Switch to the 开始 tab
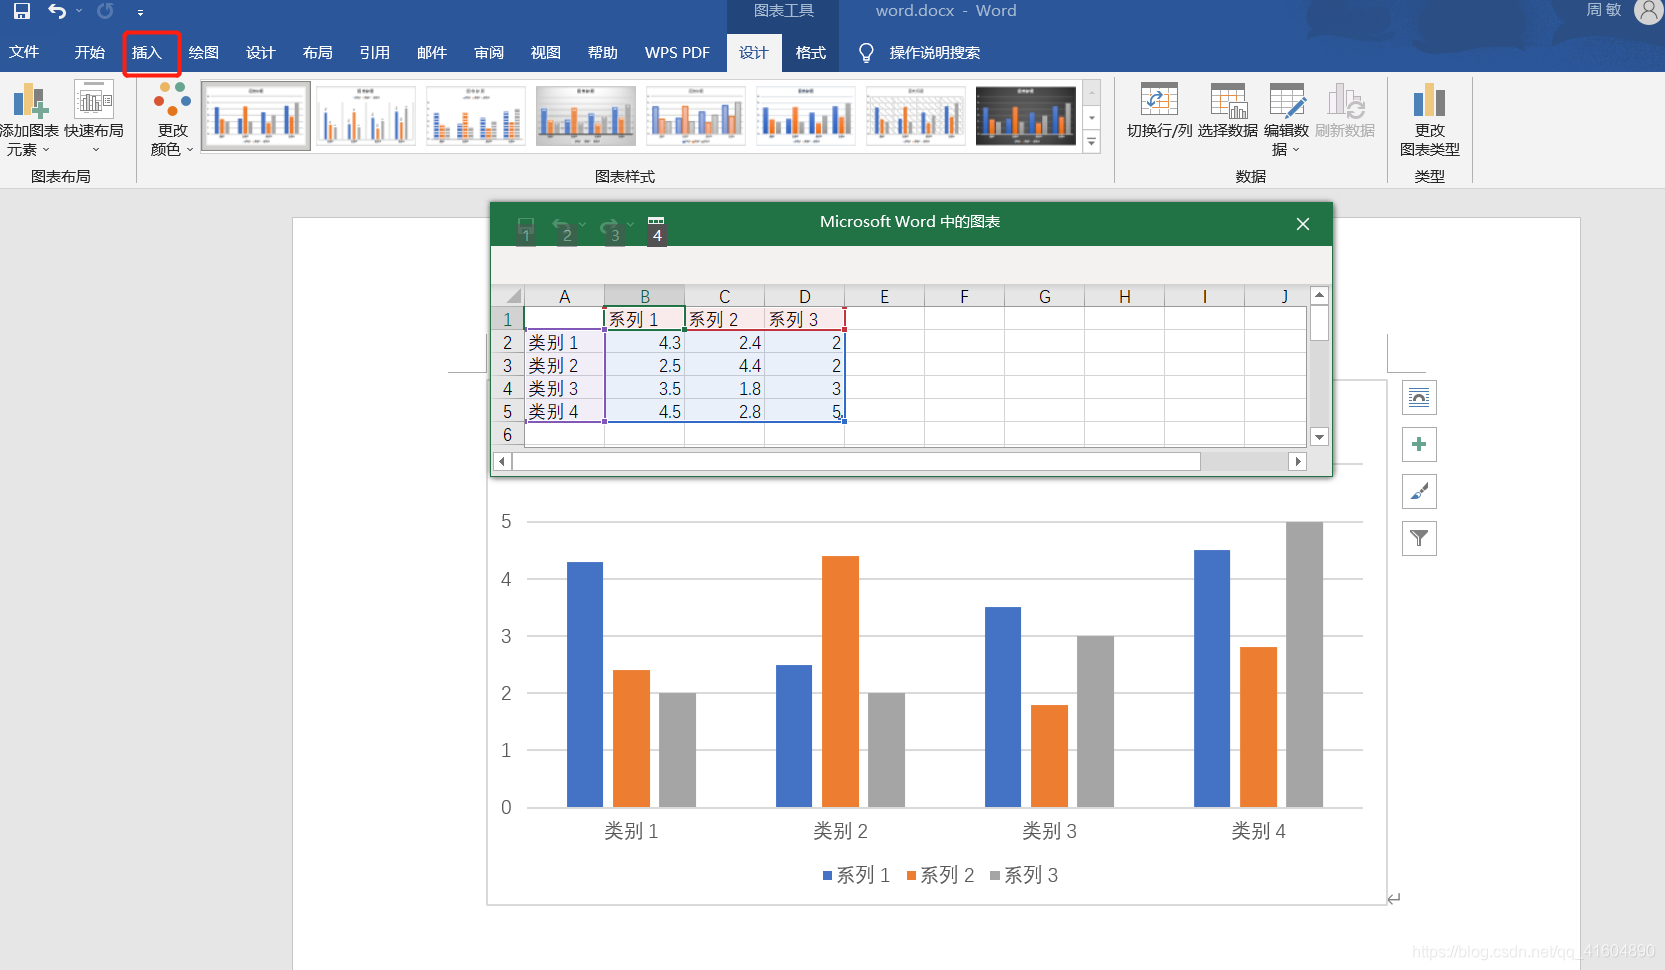This screenshot has width=1665, height=970. [89, 52]
